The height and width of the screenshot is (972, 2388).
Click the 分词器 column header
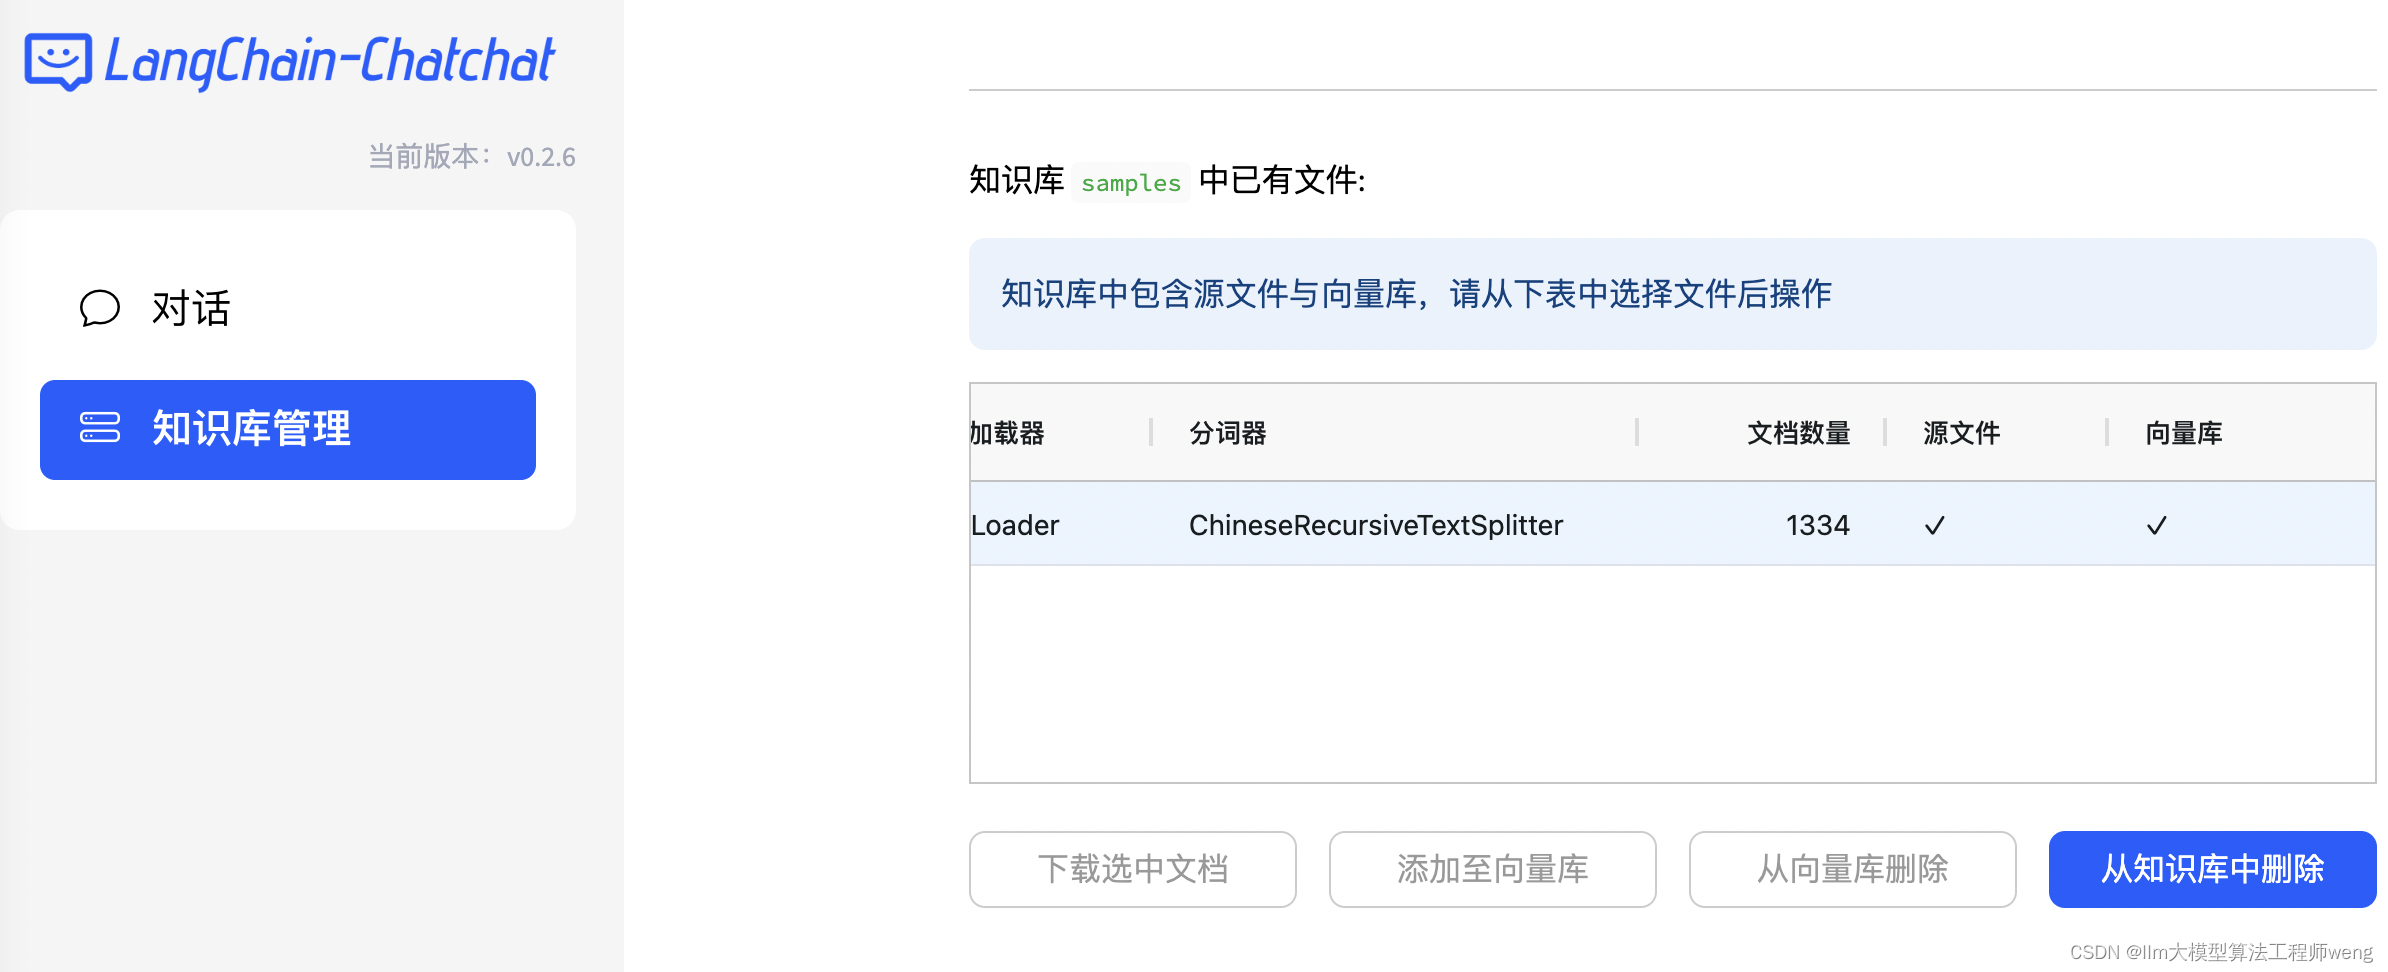click(x=1227, y=433)
